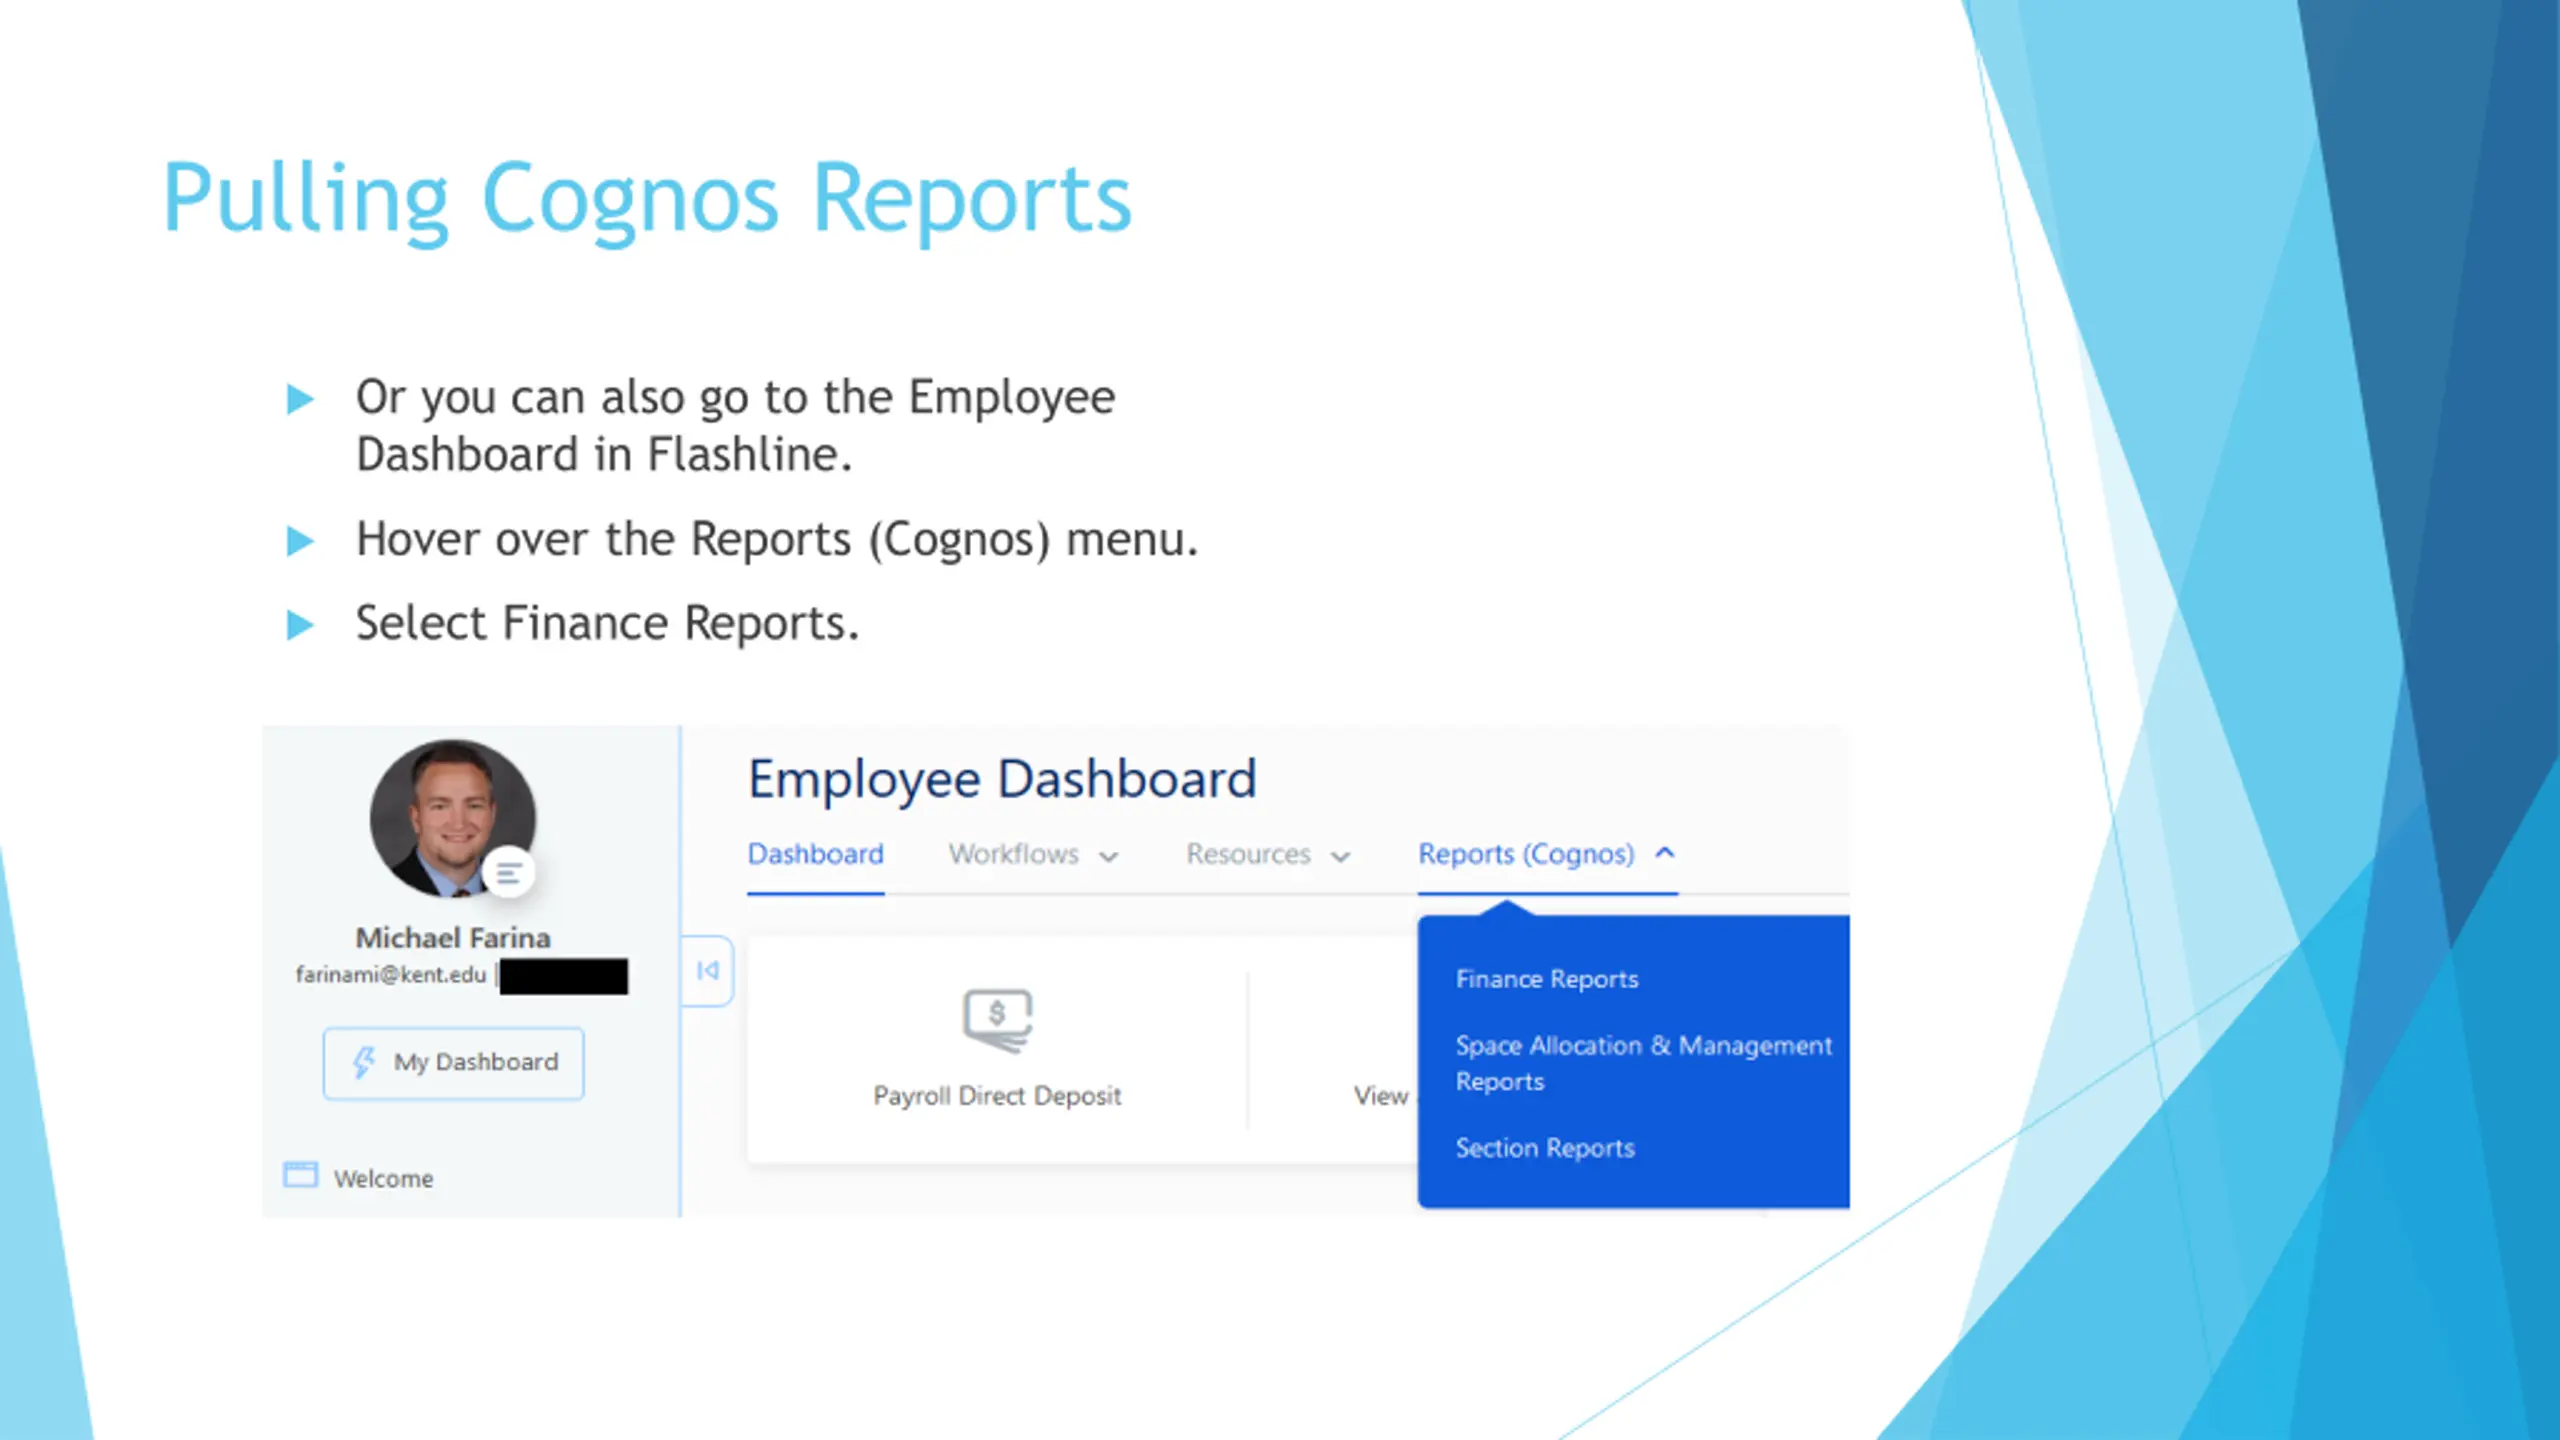Click the email farinami@kent.edu
The height and width of the screenshot is (1440, 2560).
391,975
